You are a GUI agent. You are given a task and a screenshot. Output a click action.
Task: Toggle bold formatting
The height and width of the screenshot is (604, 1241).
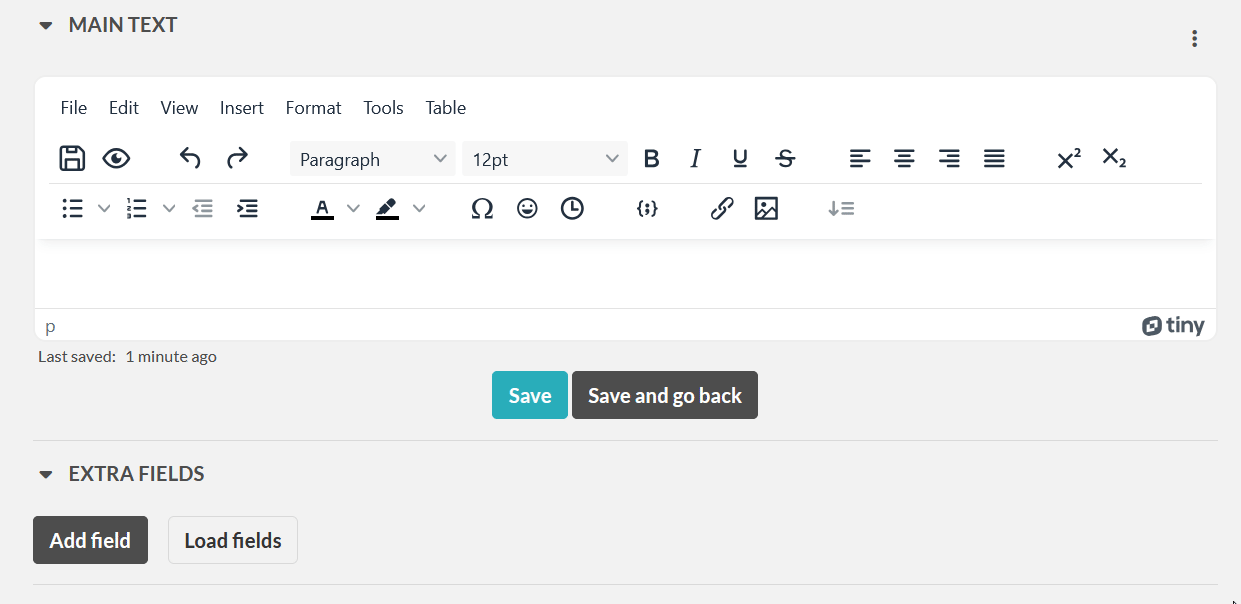pos(651,158)
